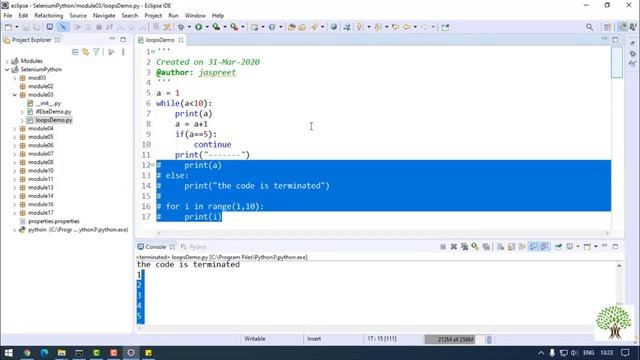Click the heap memory usage bar
The width and height of the screenshot is (640, 360).
[x=454, y=339]
